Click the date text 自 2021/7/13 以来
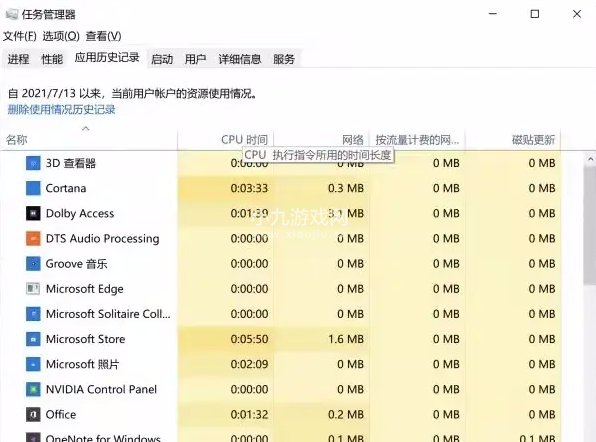596x442 pixels. pos(54,93)
